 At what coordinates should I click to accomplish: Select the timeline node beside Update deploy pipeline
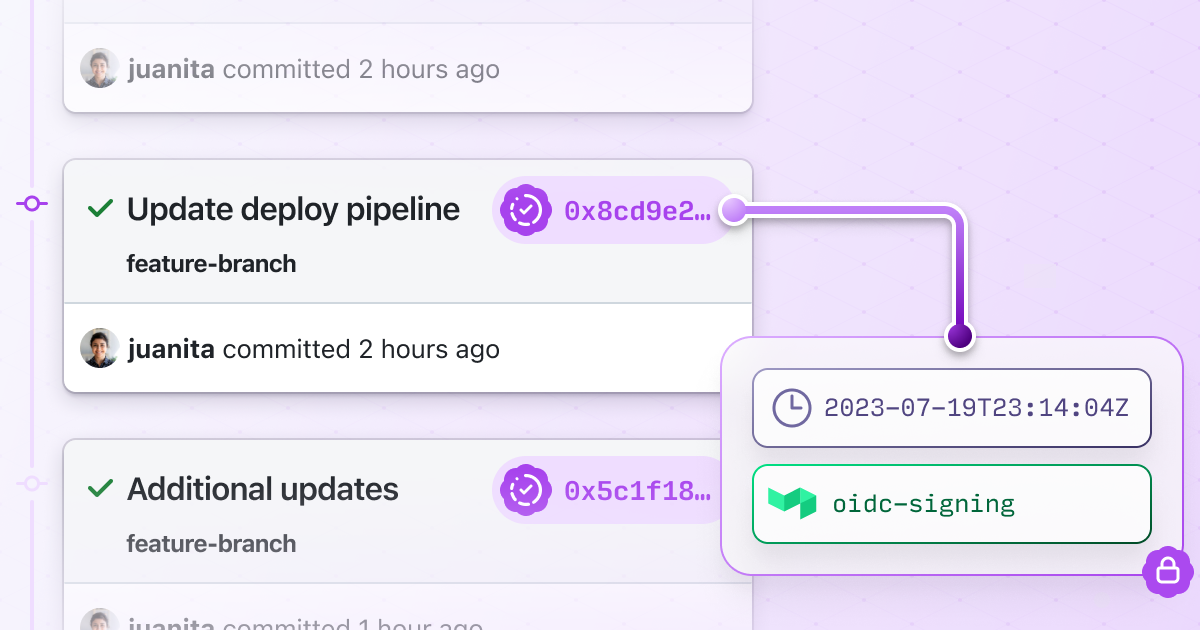tap(32, 204)
